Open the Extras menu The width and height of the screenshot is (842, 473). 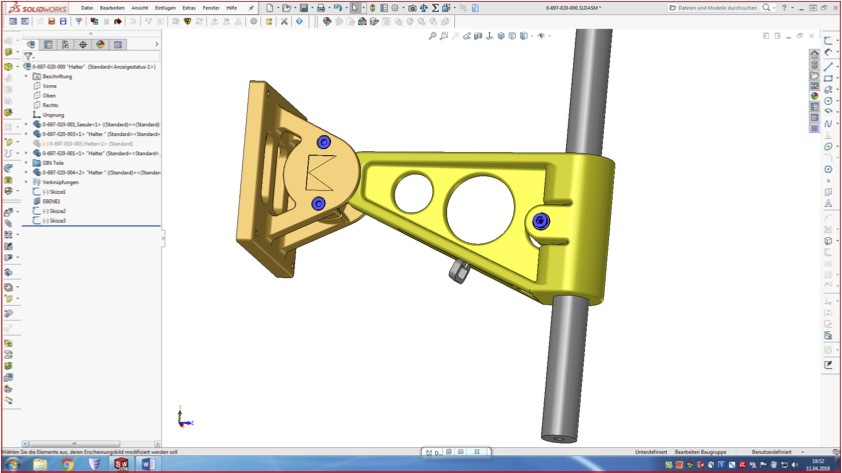(x=189, y=8)
